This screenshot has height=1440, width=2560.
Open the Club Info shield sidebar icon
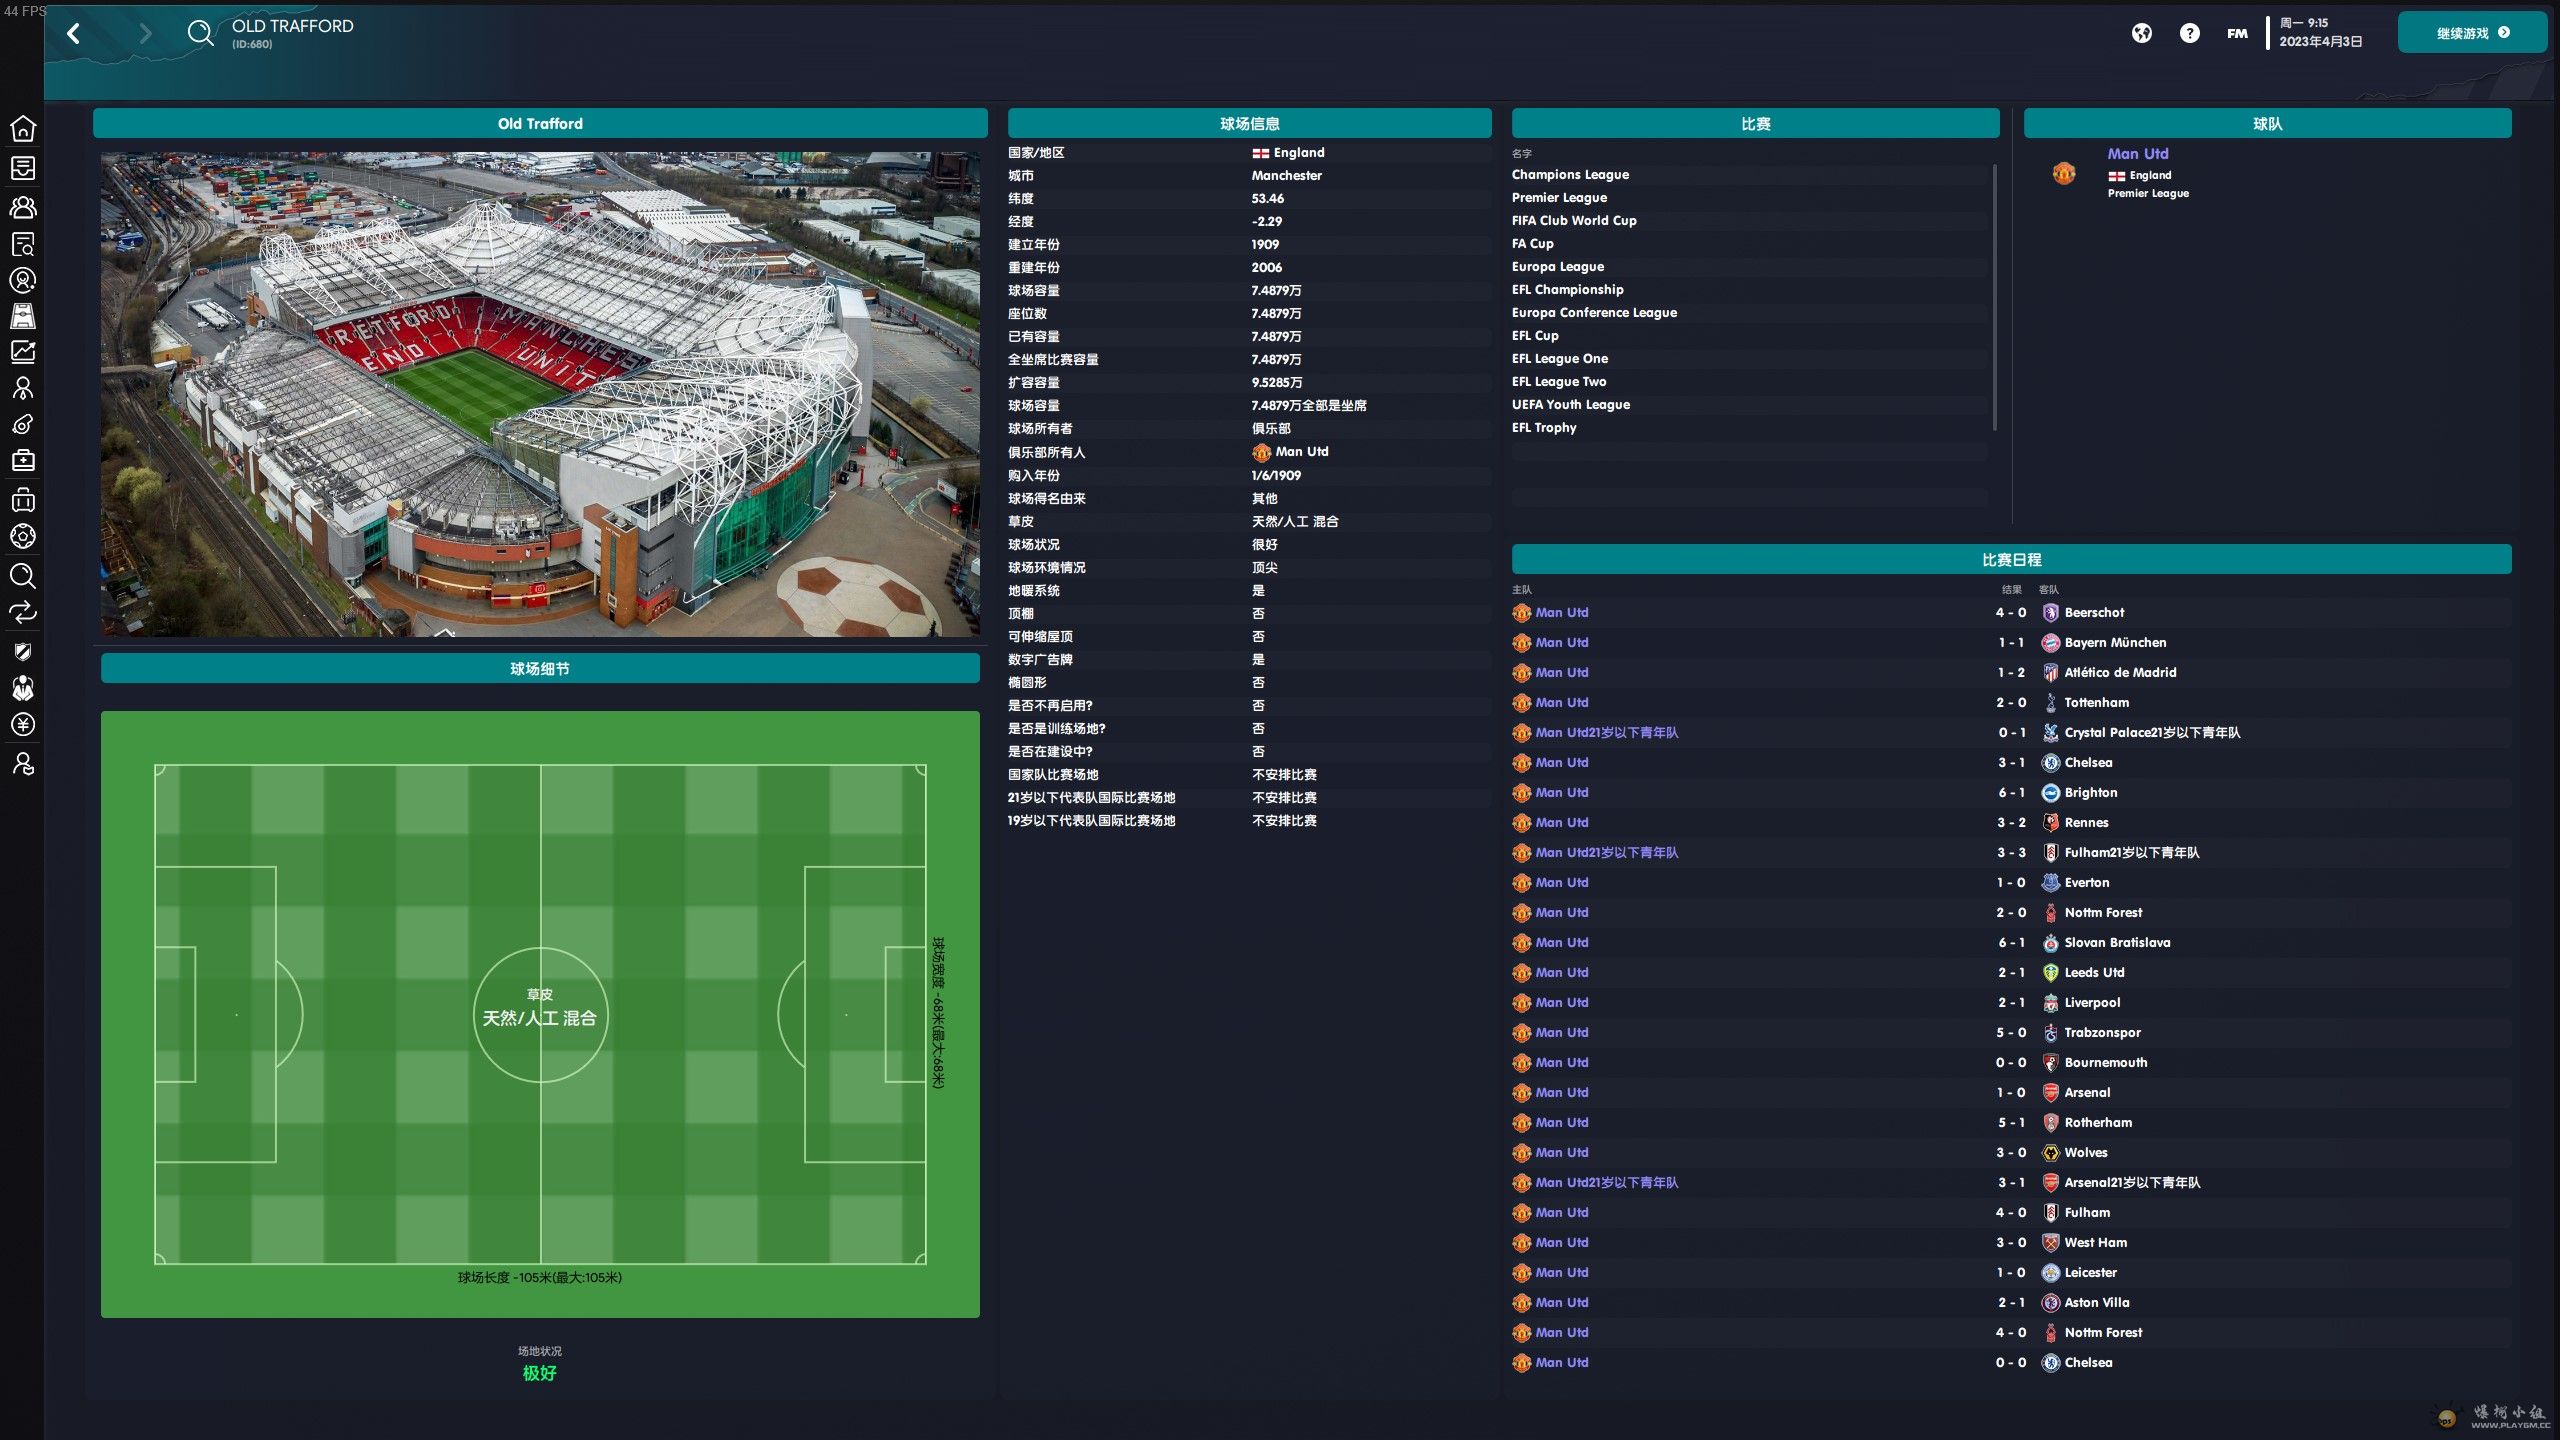pyautogui.click(x=23, y=652)
